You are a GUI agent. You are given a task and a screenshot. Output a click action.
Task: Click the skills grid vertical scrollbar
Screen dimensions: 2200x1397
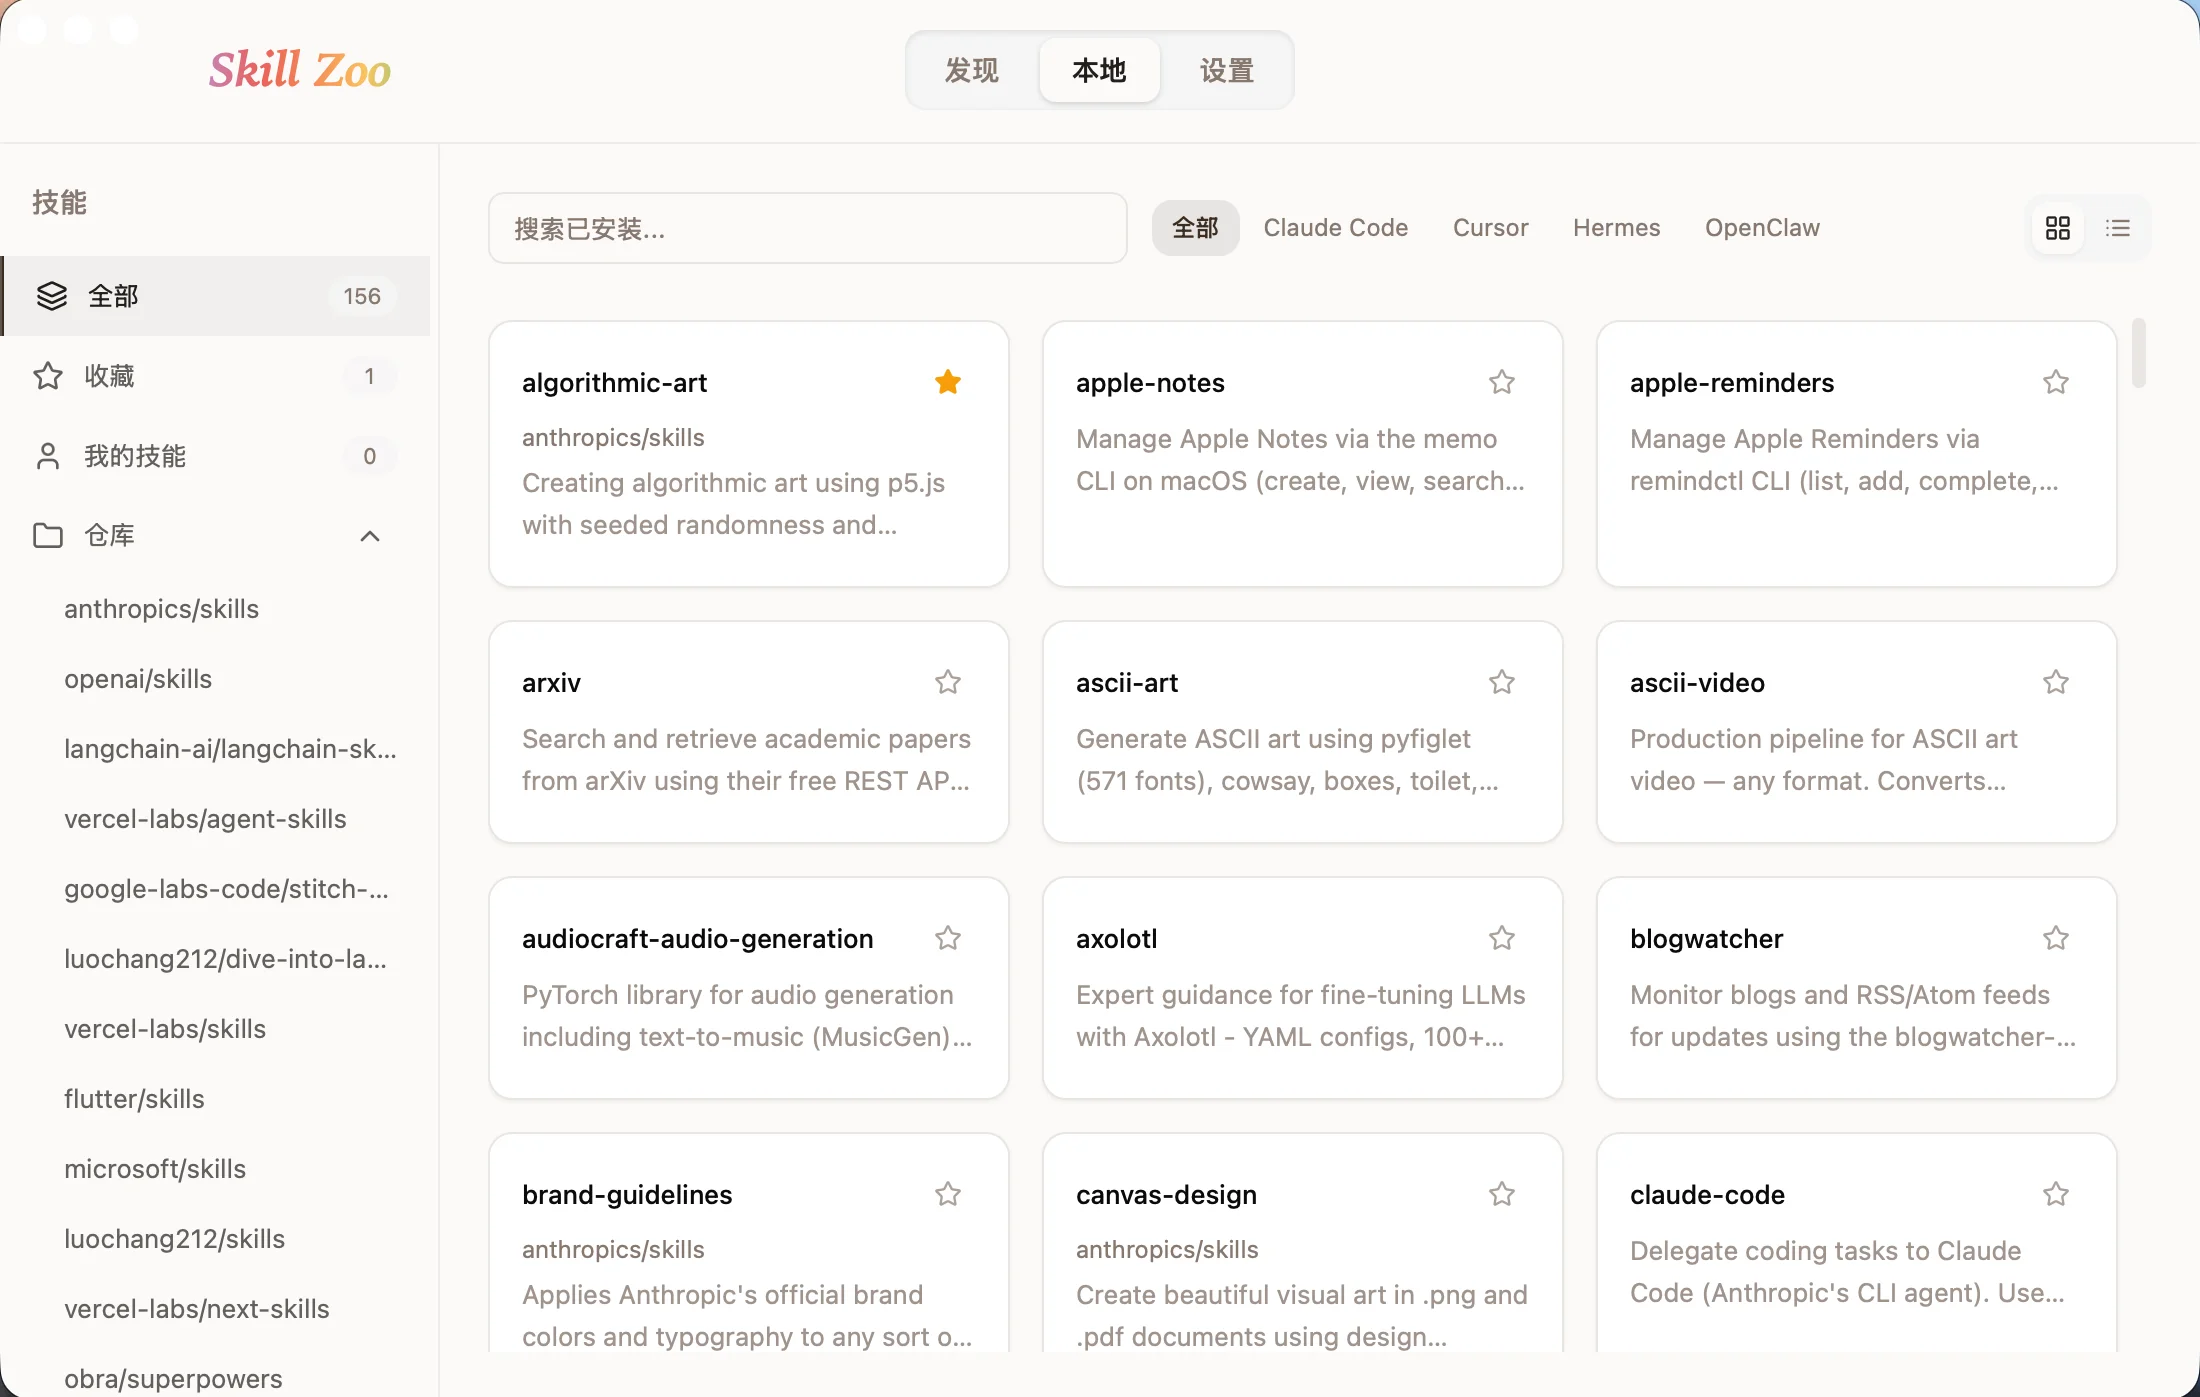click(x=2138, y=353)
